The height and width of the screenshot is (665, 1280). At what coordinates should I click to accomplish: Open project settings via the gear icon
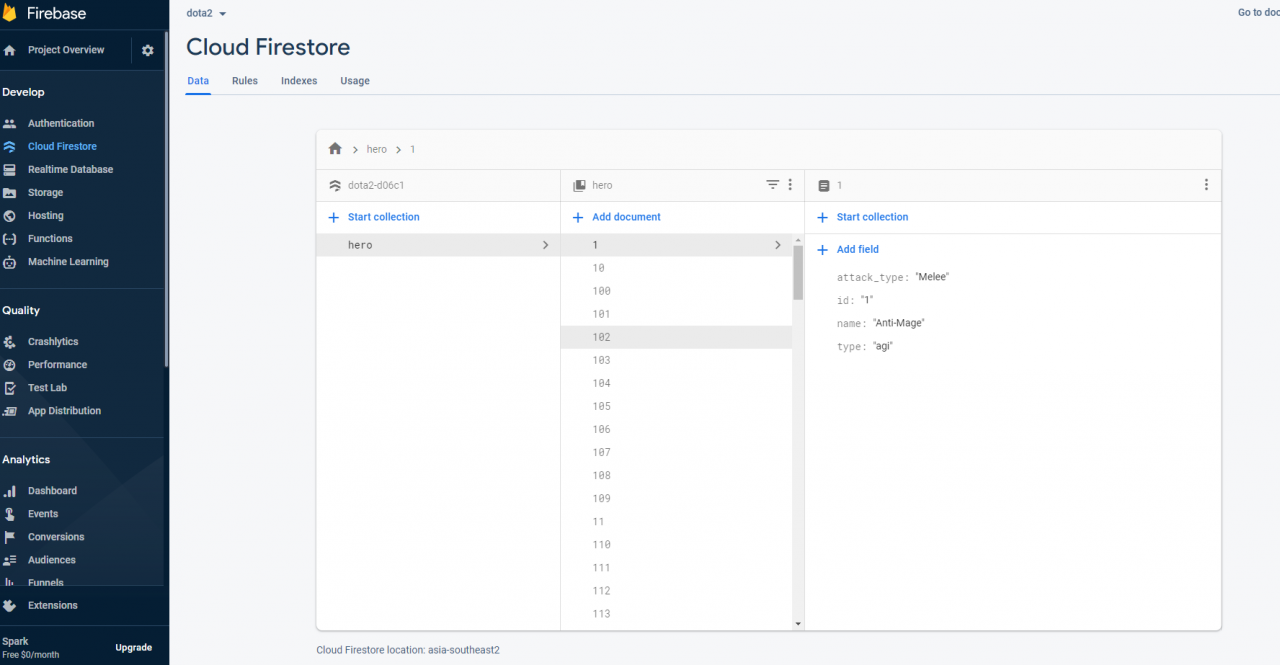click(x=147, y=50)
